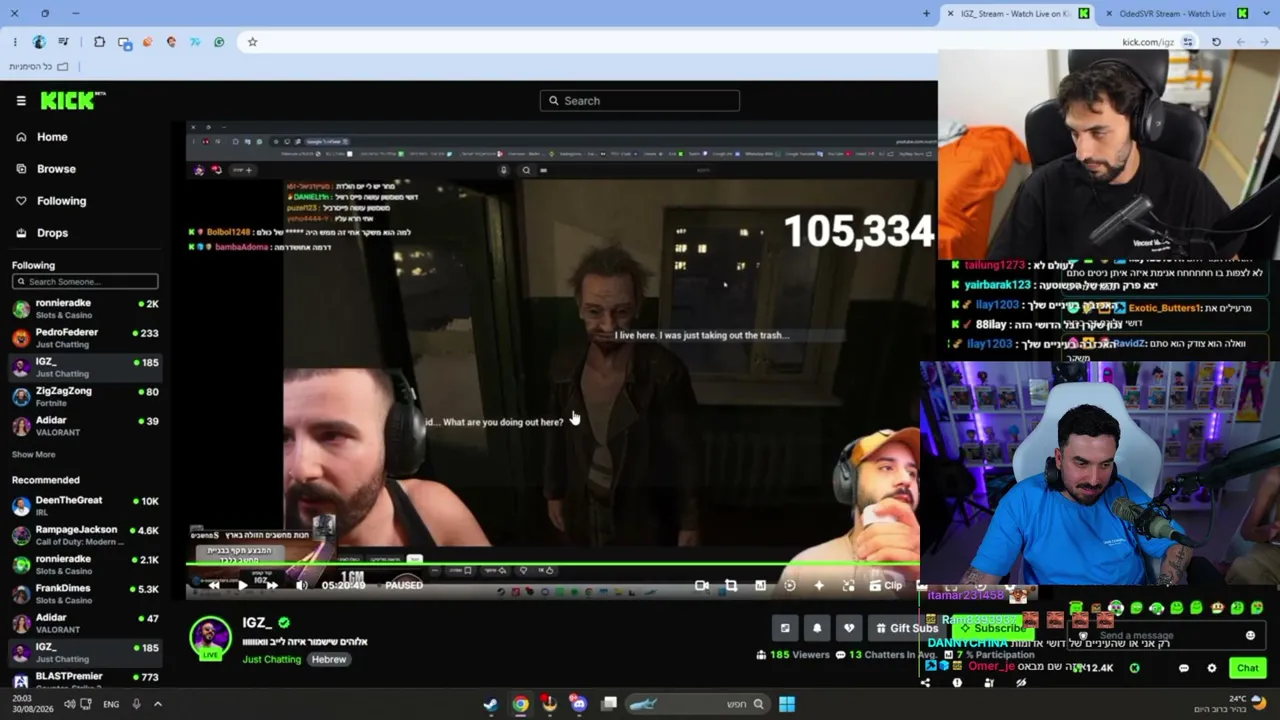Open the all bookmarks folder
The width and height of the screenshot is (1280, 720).
click(39, 66)
